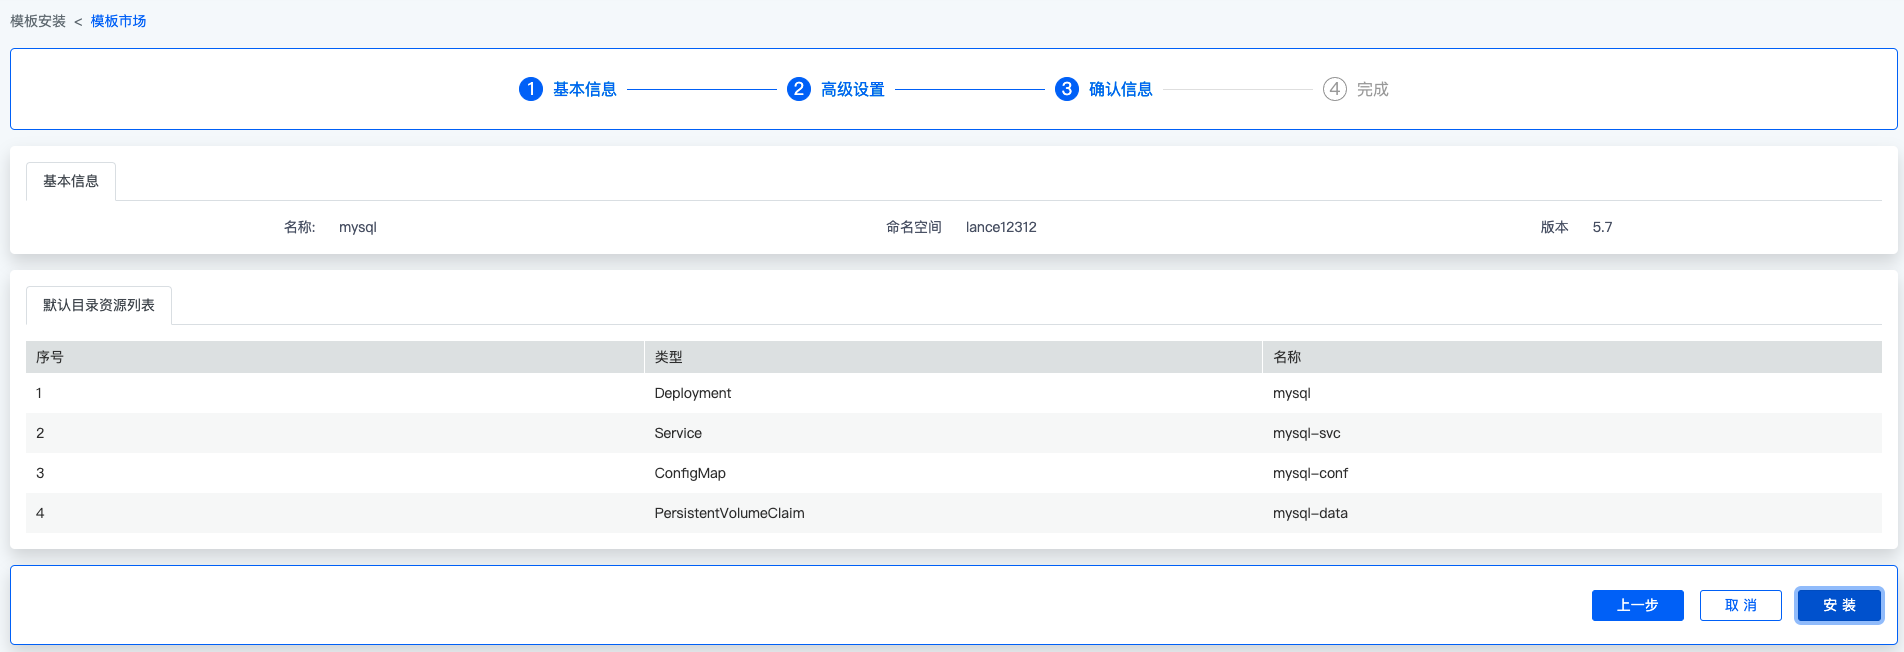Viewport: 1904px width, 652px height.
Task: Click row number 2 in 序号 column
Action: [x=40, y=433]
